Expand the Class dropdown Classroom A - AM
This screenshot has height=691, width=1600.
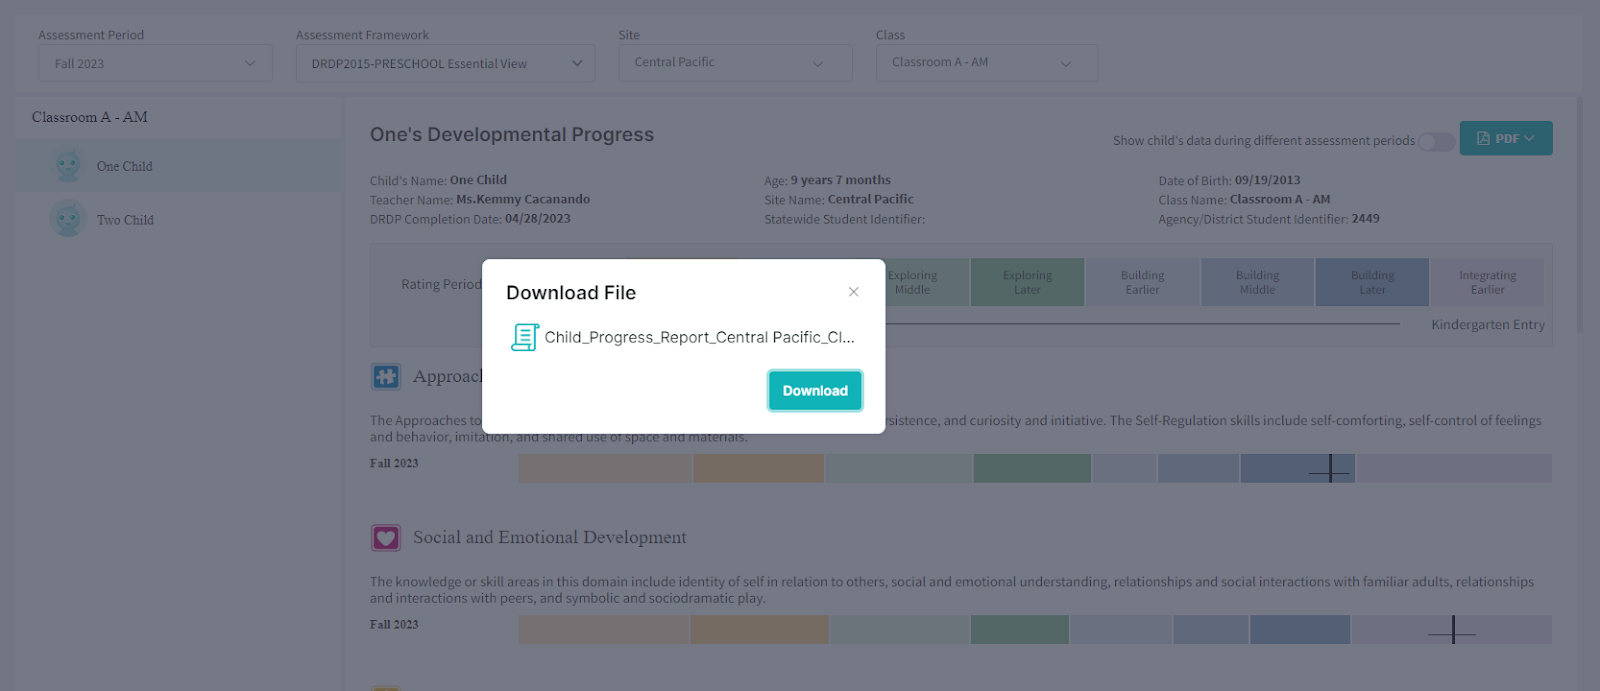point(986,62)
